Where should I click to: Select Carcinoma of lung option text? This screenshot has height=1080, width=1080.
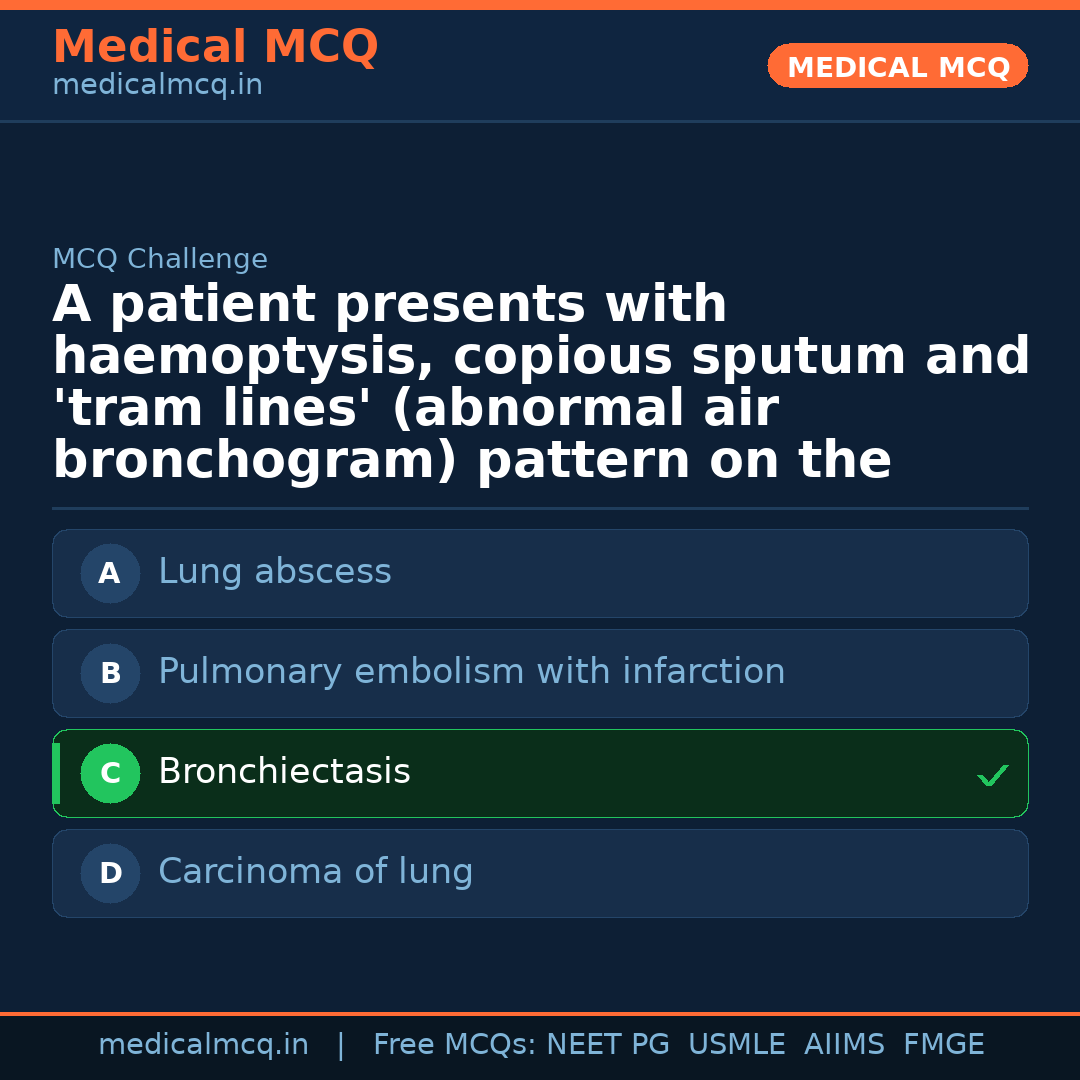[315, 872]
